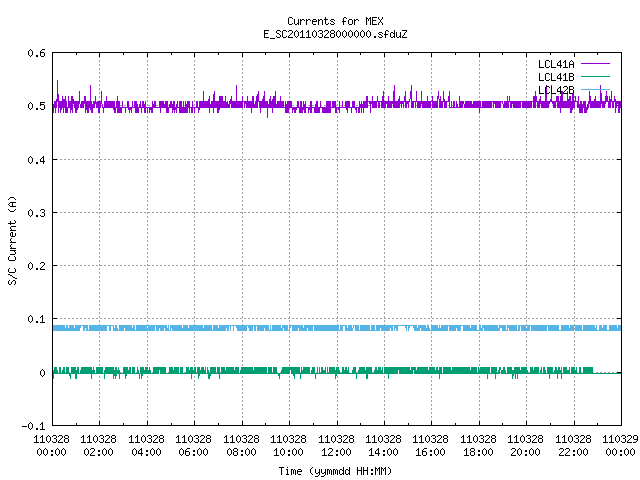Click the y-axis tick value -0.1
Viewport: 640px width, 480px height.
pos(33,426)
